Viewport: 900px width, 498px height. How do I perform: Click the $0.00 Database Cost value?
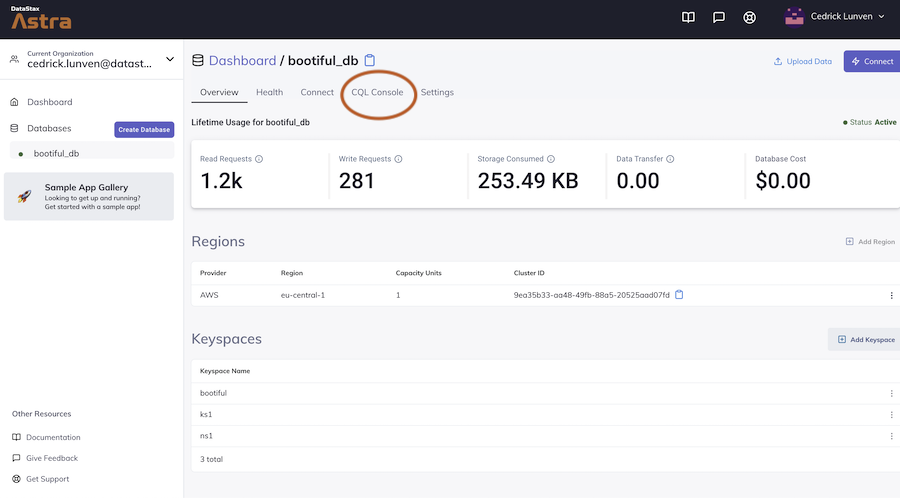coord(782,181)
